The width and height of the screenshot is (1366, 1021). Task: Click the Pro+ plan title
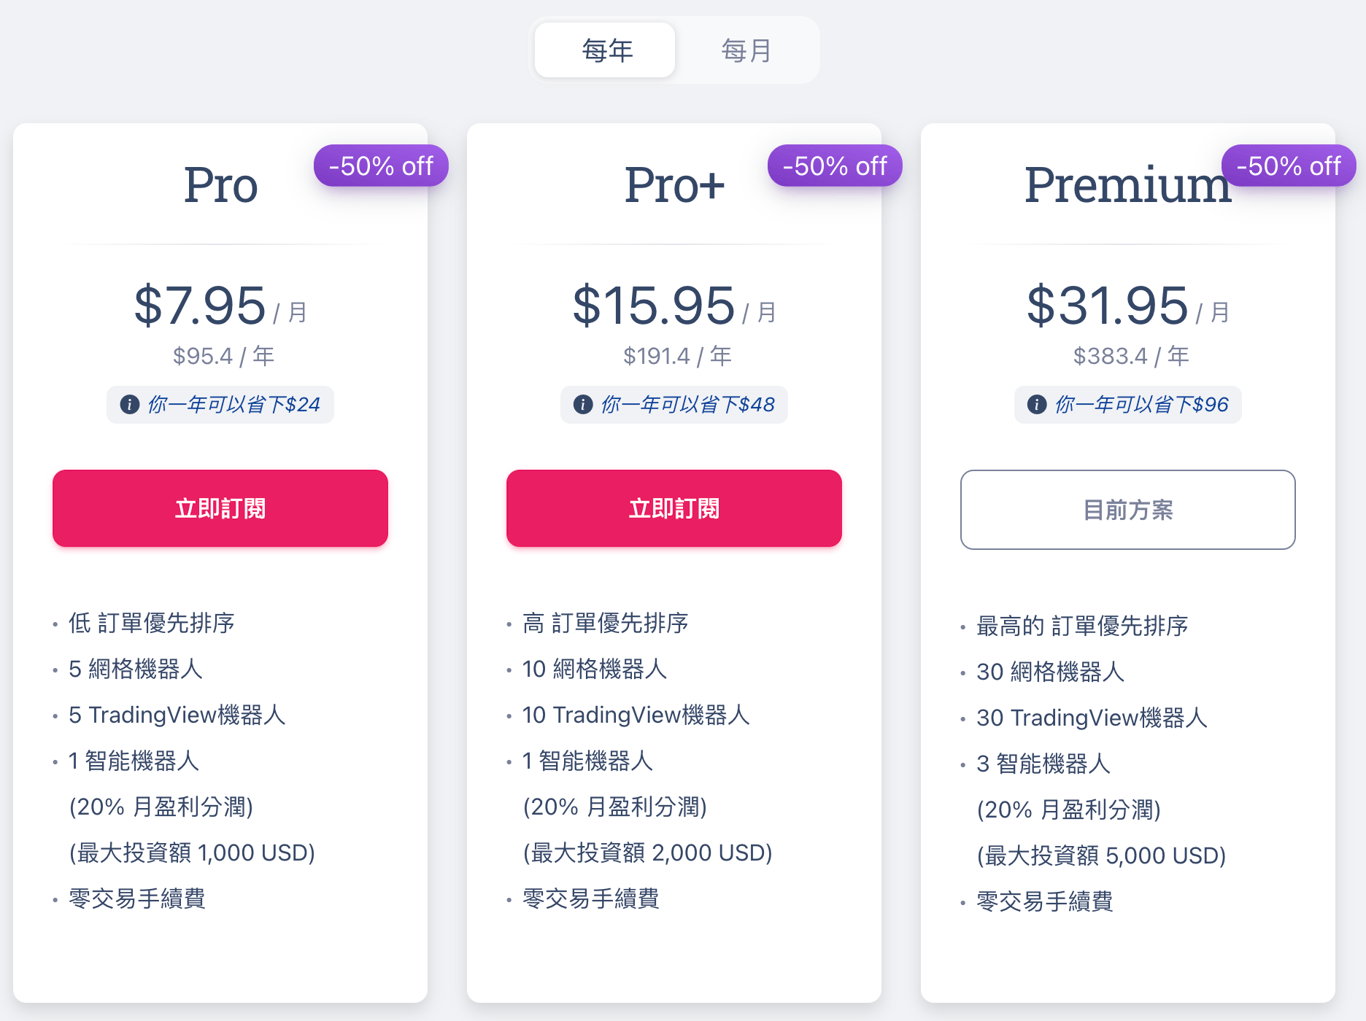[675, 185]
